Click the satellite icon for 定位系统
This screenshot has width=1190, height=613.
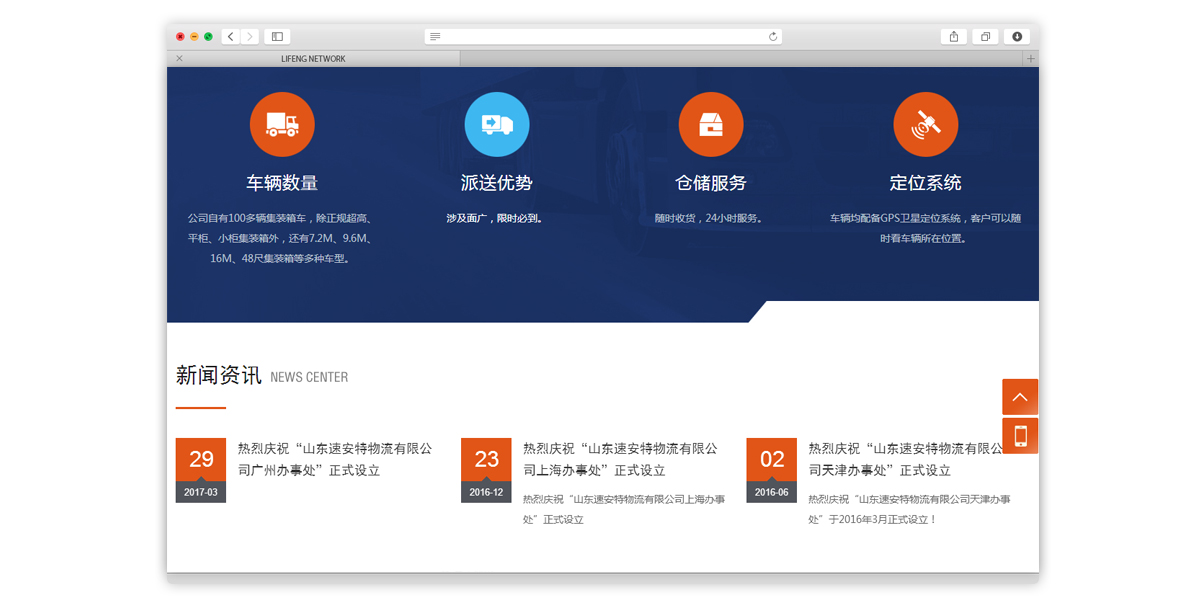click(926, 124)
